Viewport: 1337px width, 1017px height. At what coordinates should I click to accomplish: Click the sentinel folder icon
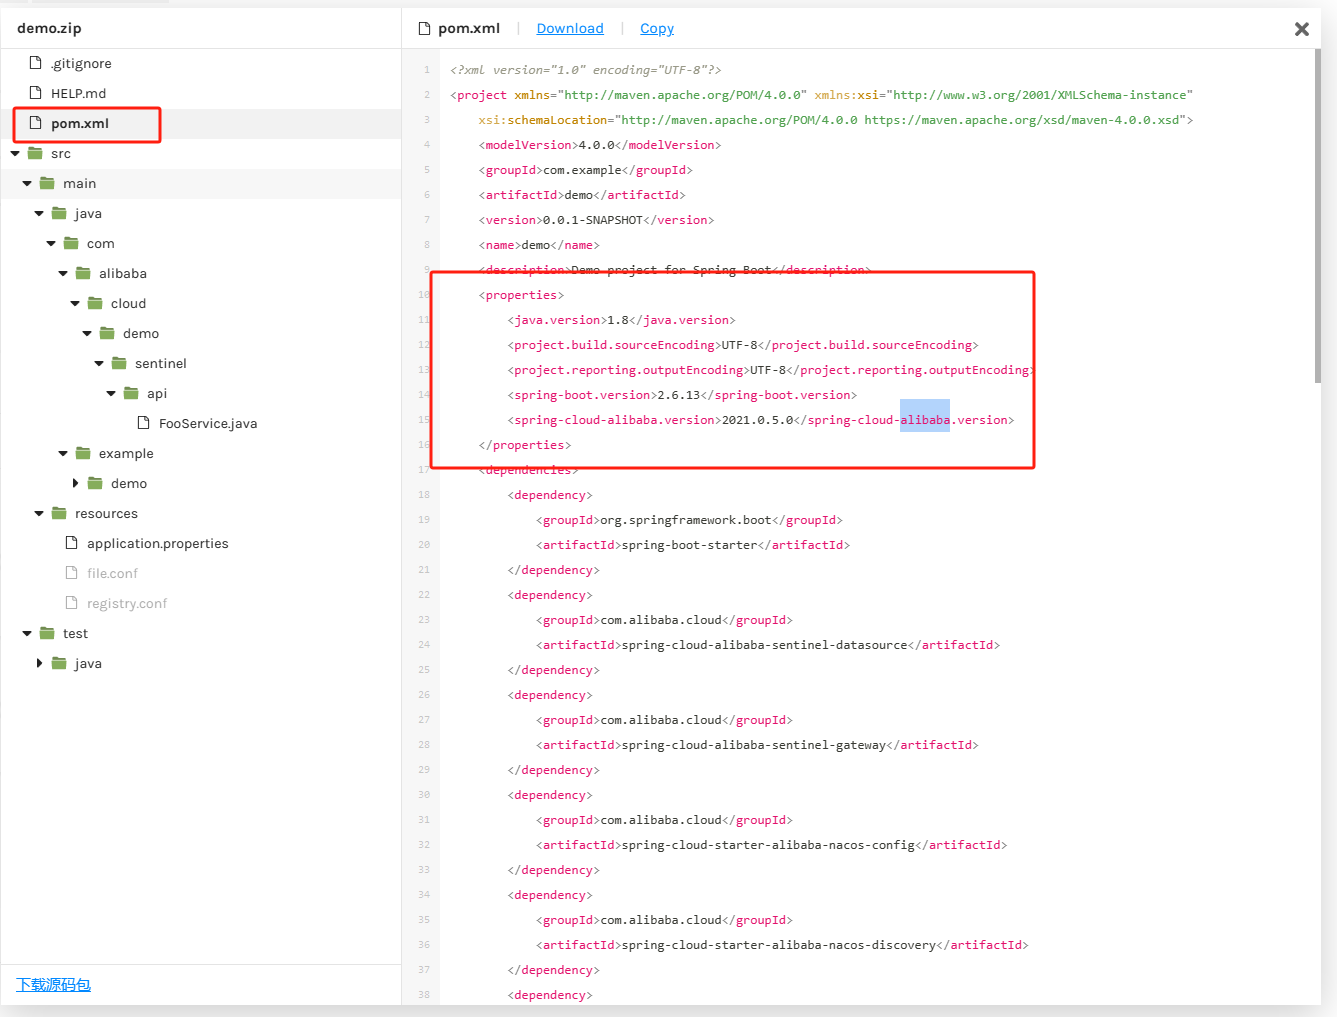[x=119, y=363]
